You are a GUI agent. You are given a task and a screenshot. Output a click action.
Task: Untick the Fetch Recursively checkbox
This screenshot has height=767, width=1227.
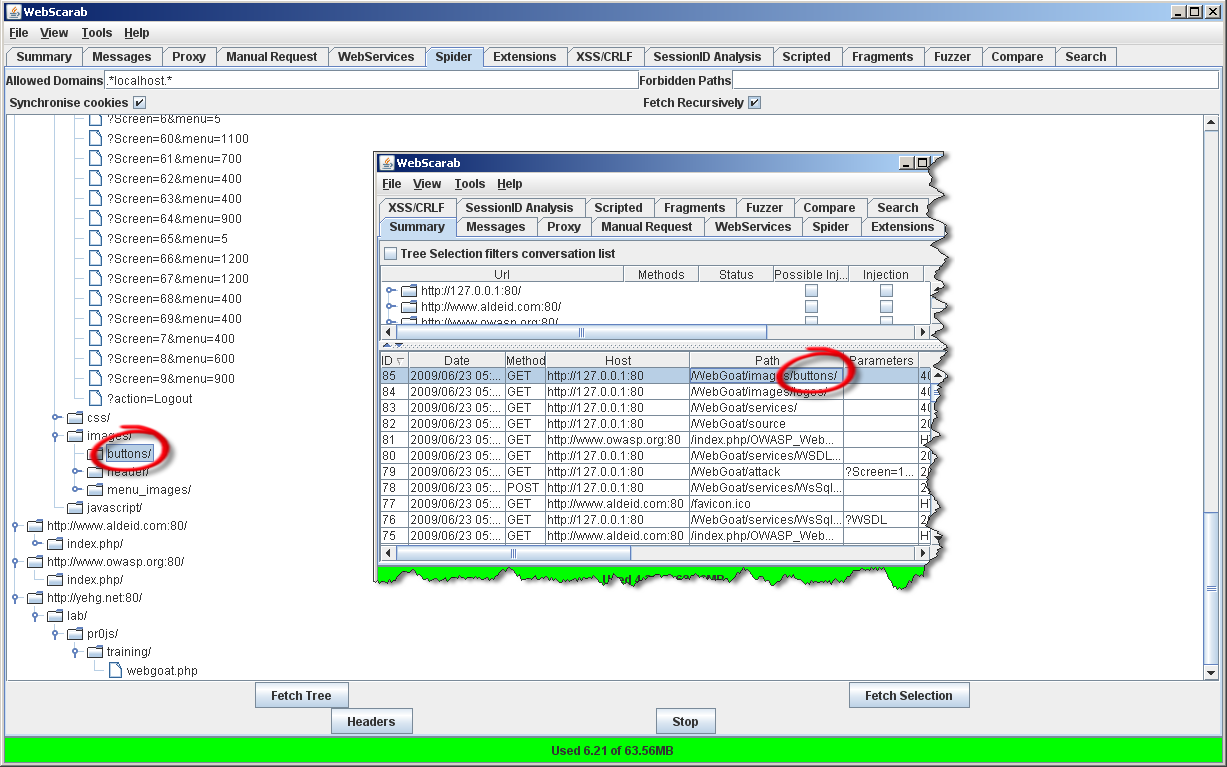755,103
